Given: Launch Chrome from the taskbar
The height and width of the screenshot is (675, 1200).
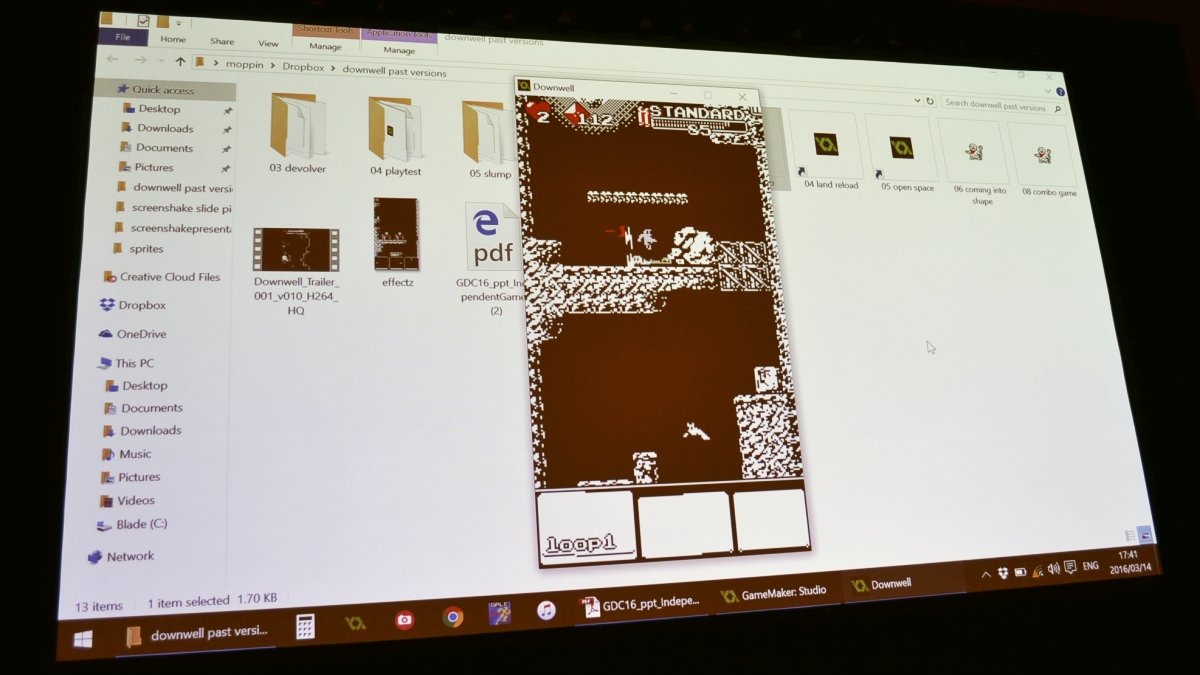Looking at the screenshot, I should point(453,617).
